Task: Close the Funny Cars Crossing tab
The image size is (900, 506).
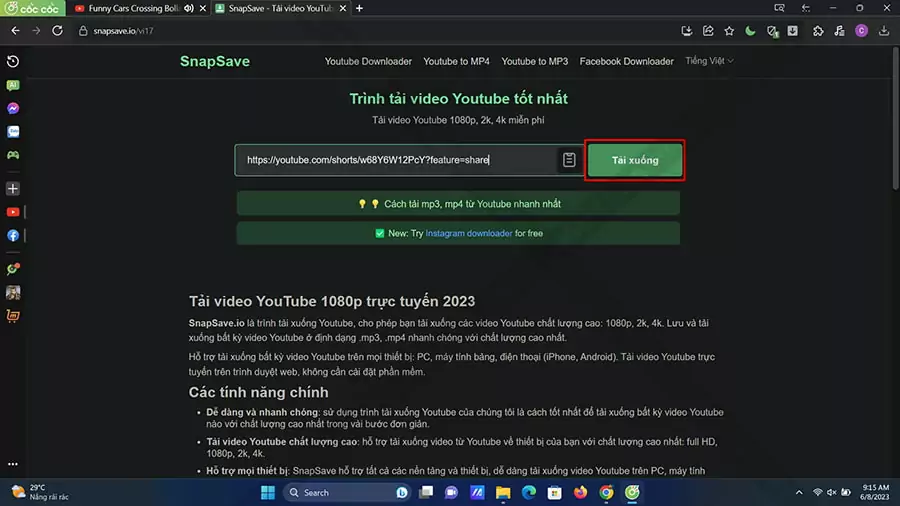Action: (x=203, y=8)
